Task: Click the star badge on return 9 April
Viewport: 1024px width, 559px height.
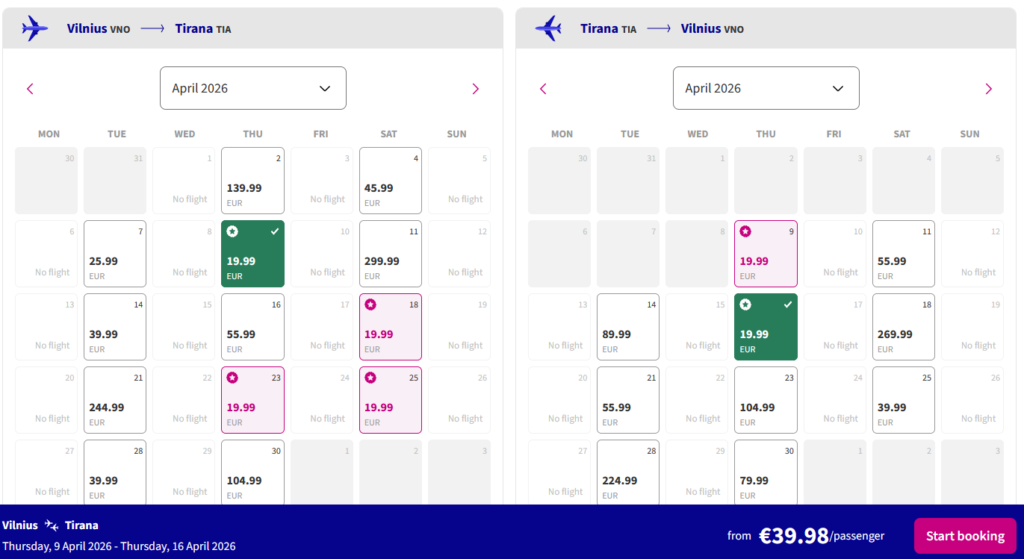Action: point(745,231)
